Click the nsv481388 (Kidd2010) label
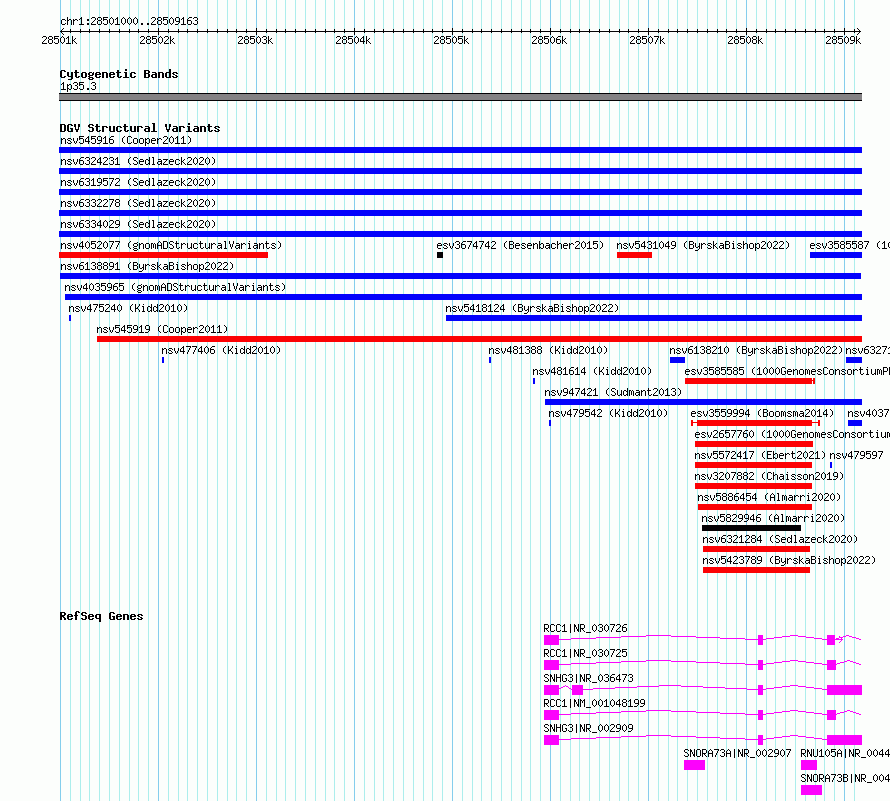 (x=548, y=350)
